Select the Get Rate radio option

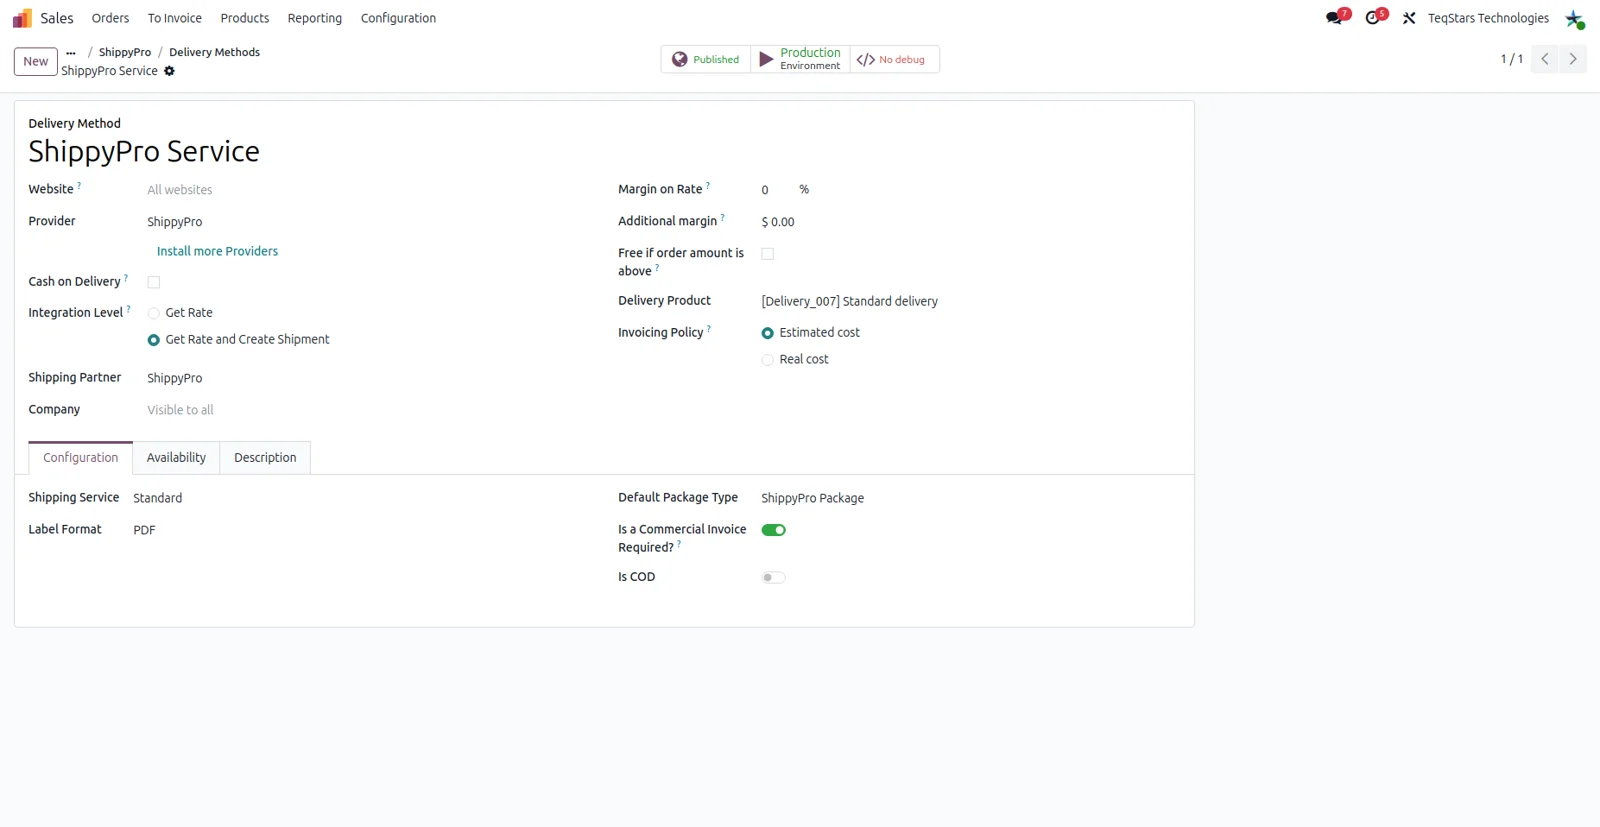154,313
